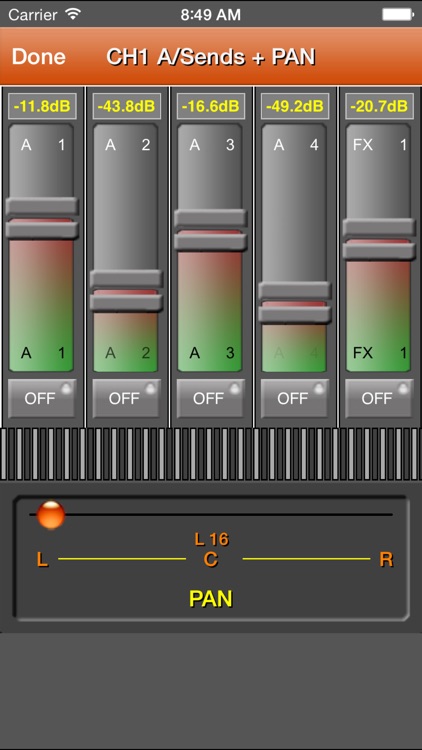Select the -20.7dB level readout

click(379, 106)
